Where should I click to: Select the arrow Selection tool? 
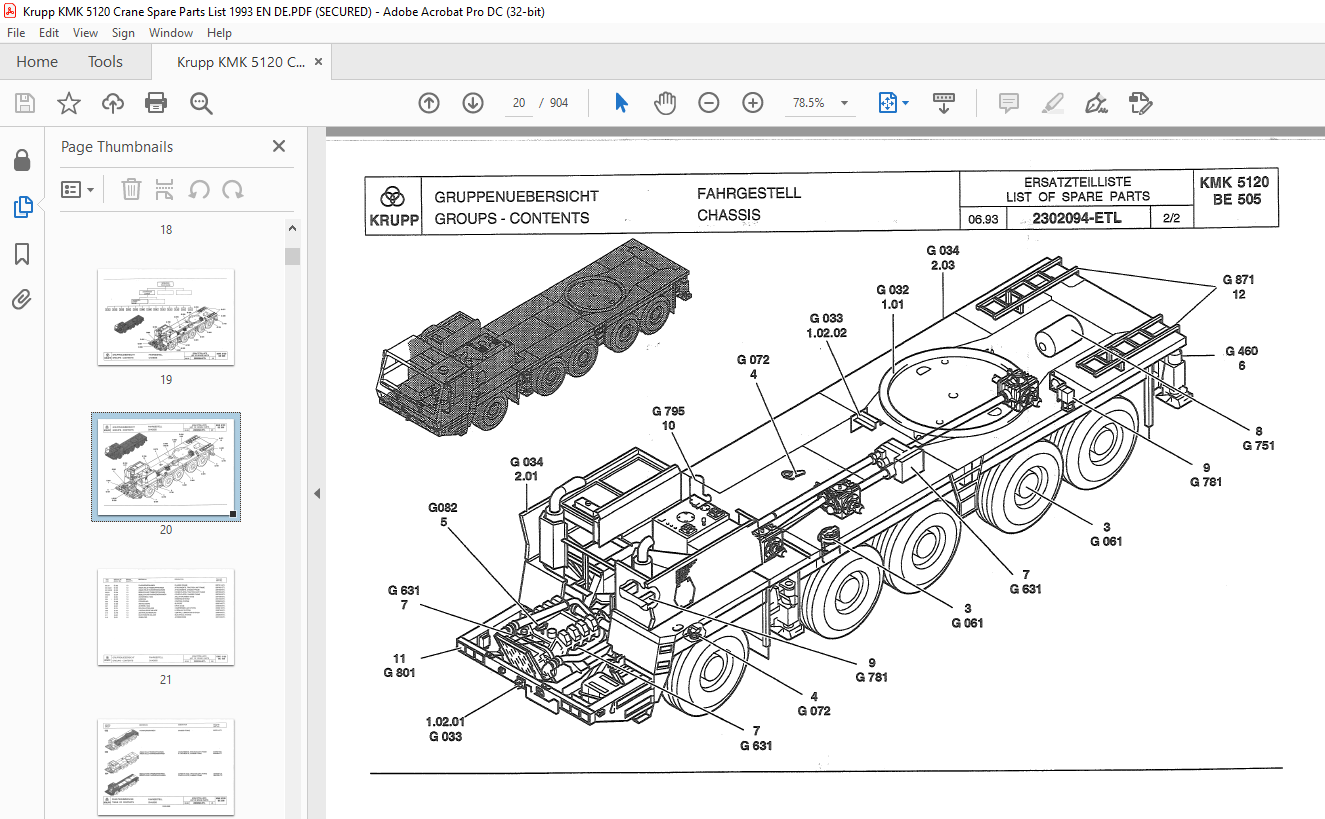[x=621, y=103]
